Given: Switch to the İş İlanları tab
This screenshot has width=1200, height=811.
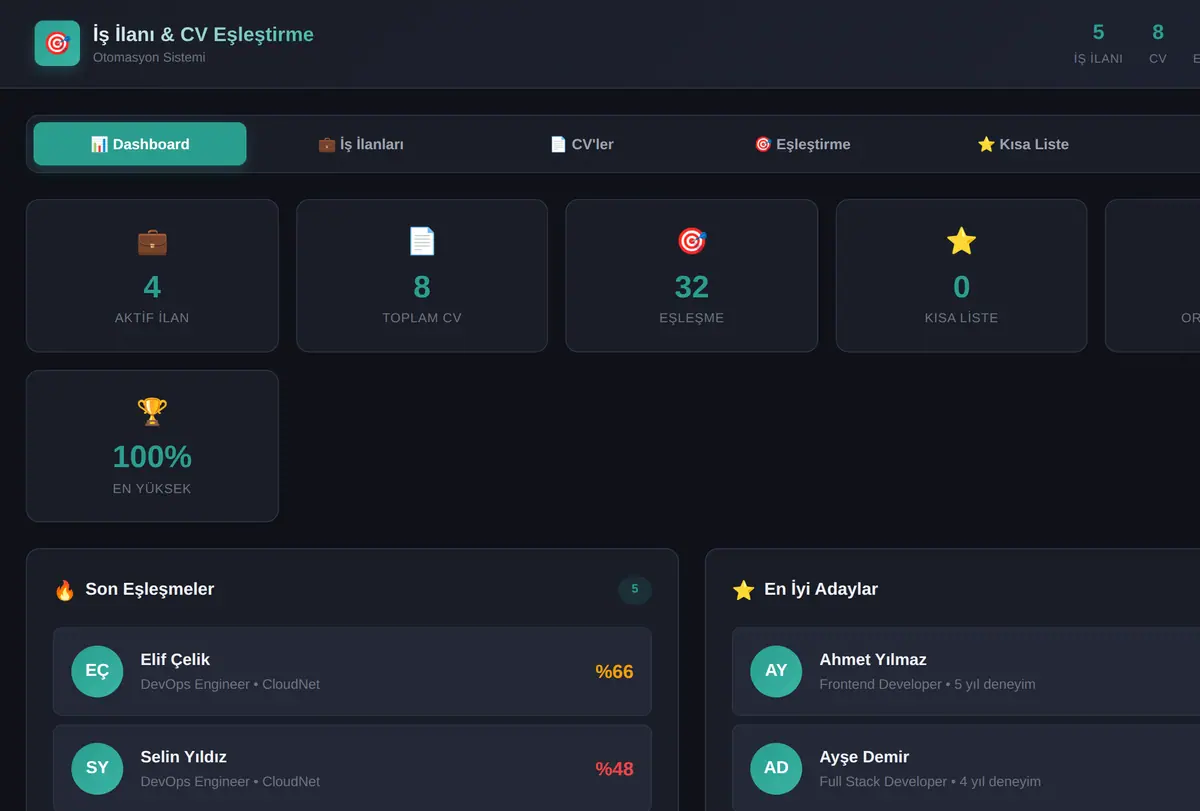Looking at the screenshot, I should (361, 144).
